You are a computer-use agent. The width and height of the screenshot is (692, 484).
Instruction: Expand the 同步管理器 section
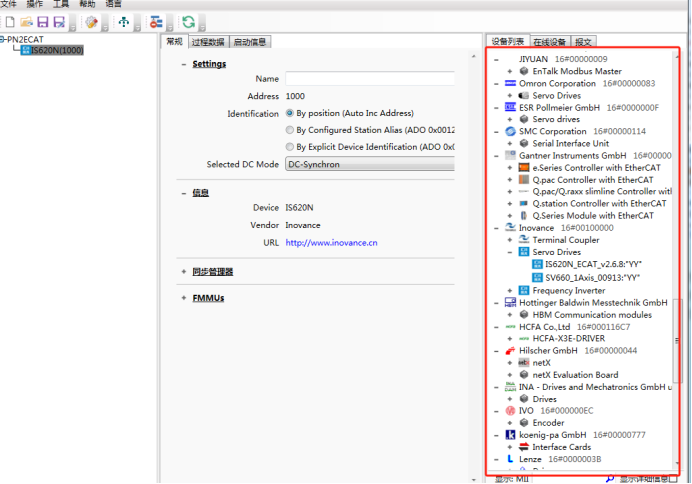click(184, 271)
